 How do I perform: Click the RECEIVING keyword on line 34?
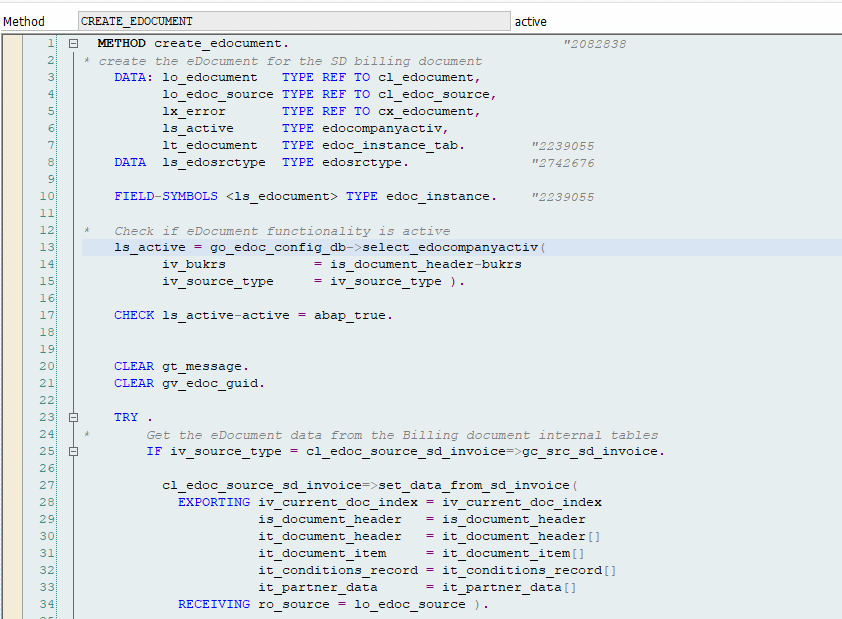pos(214,604)
